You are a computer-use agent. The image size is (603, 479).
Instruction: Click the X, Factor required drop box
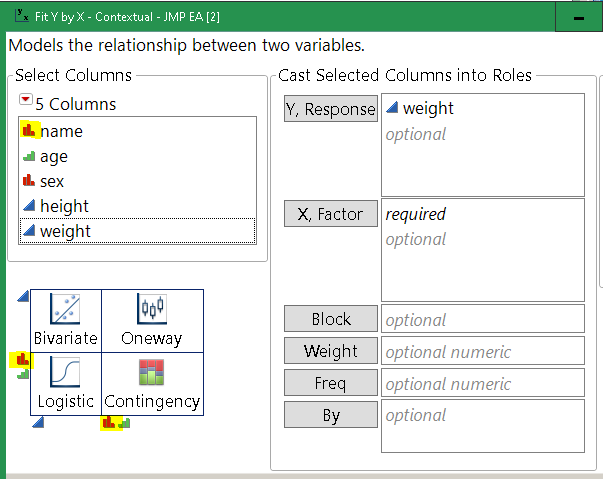click(x=482, y=250)
